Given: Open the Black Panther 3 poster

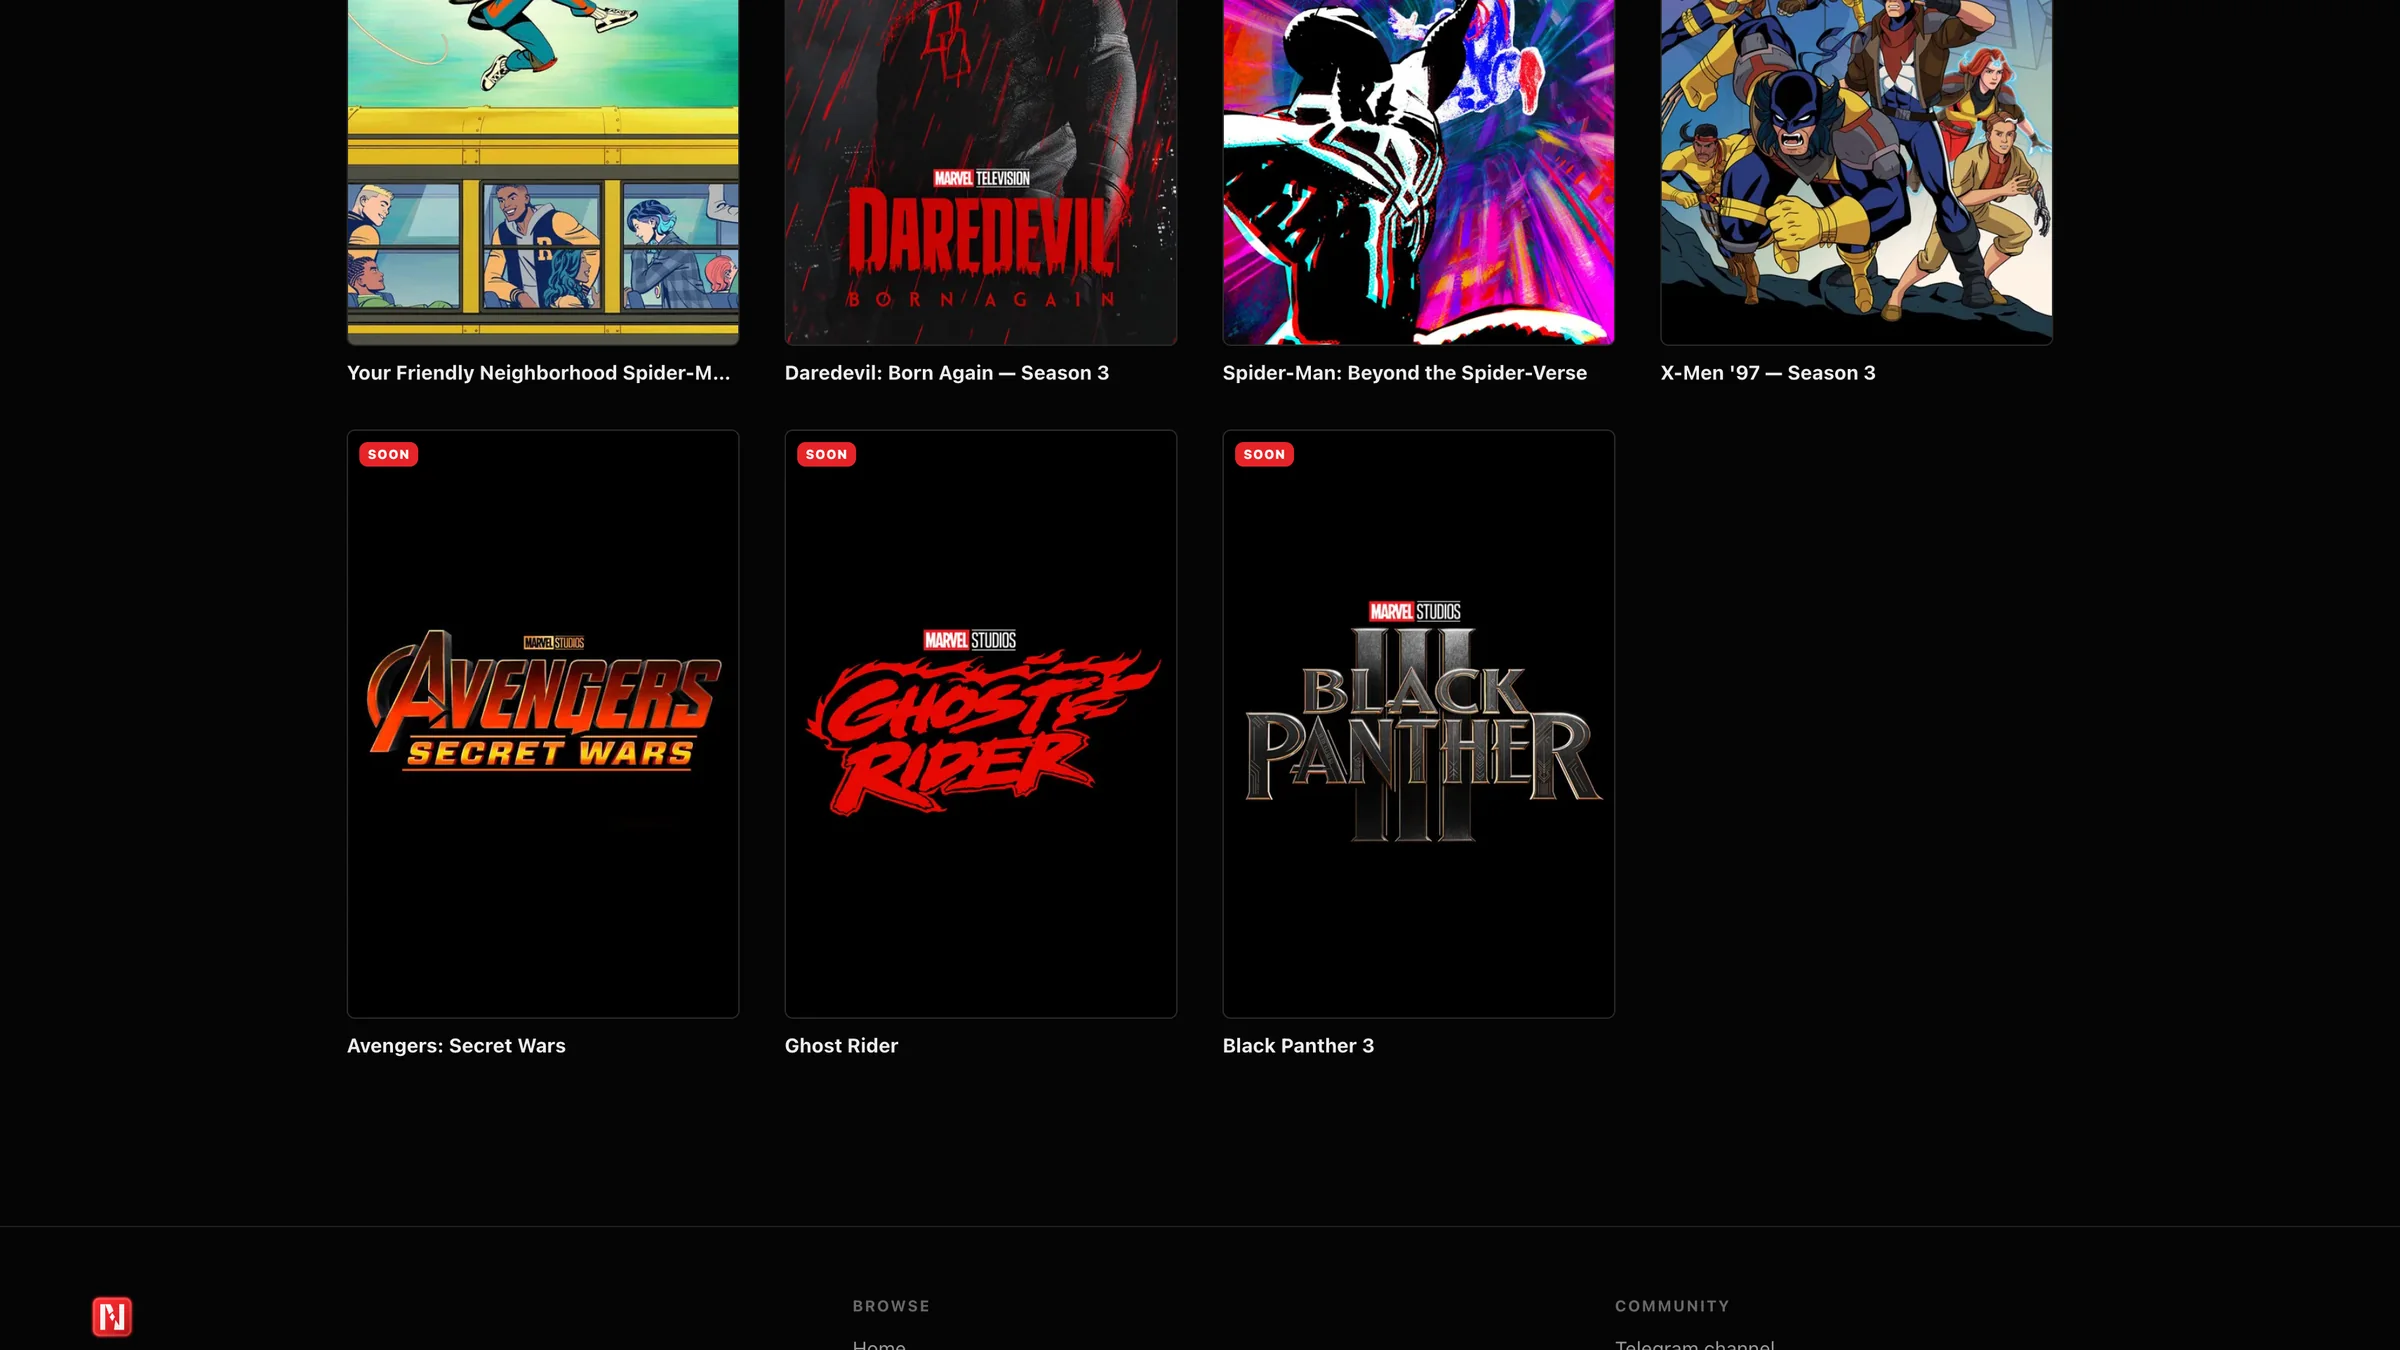Looking at the screenshot, I should [x=1419, y=724].
